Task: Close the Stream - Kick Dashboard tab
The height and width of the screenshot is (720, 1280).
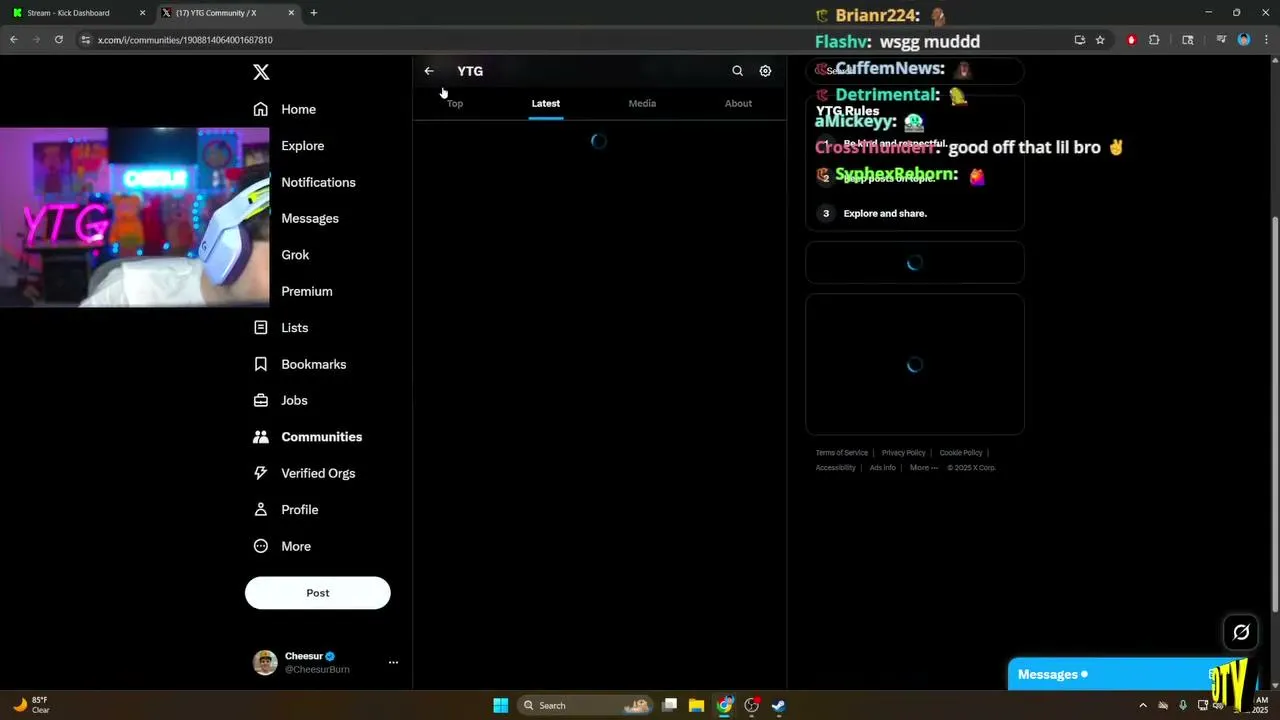Action: [x=142, y=13]
